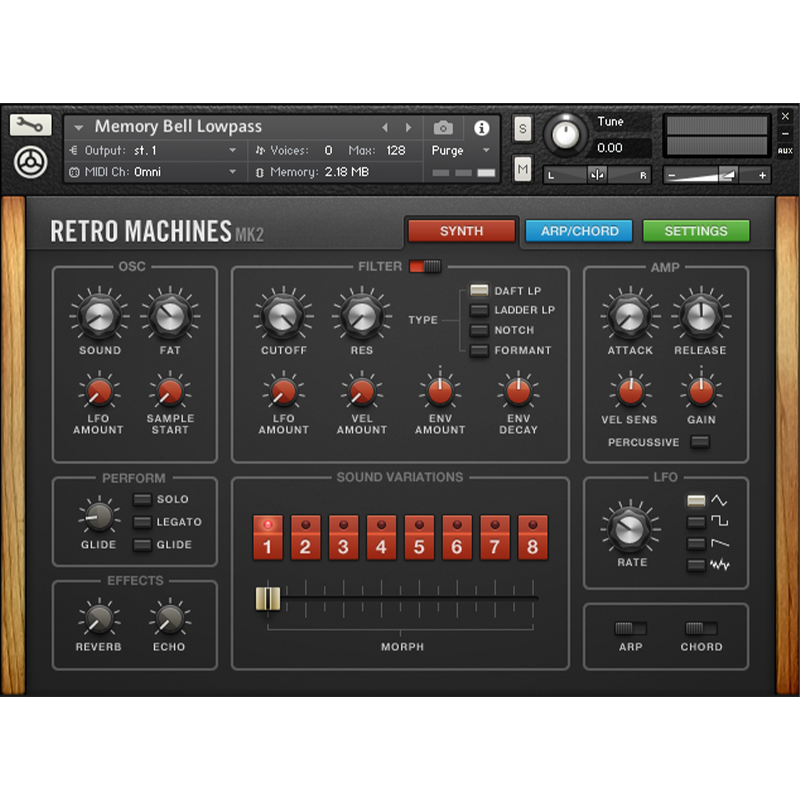The image size is (800, 800).
Task: Enable the LEGATO perform switch
Action: pyautogui.click(x=142, y=522)
